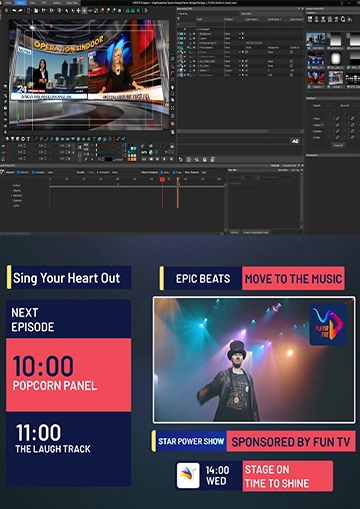Click the second red marker right of playhead

tap(178, 179)
